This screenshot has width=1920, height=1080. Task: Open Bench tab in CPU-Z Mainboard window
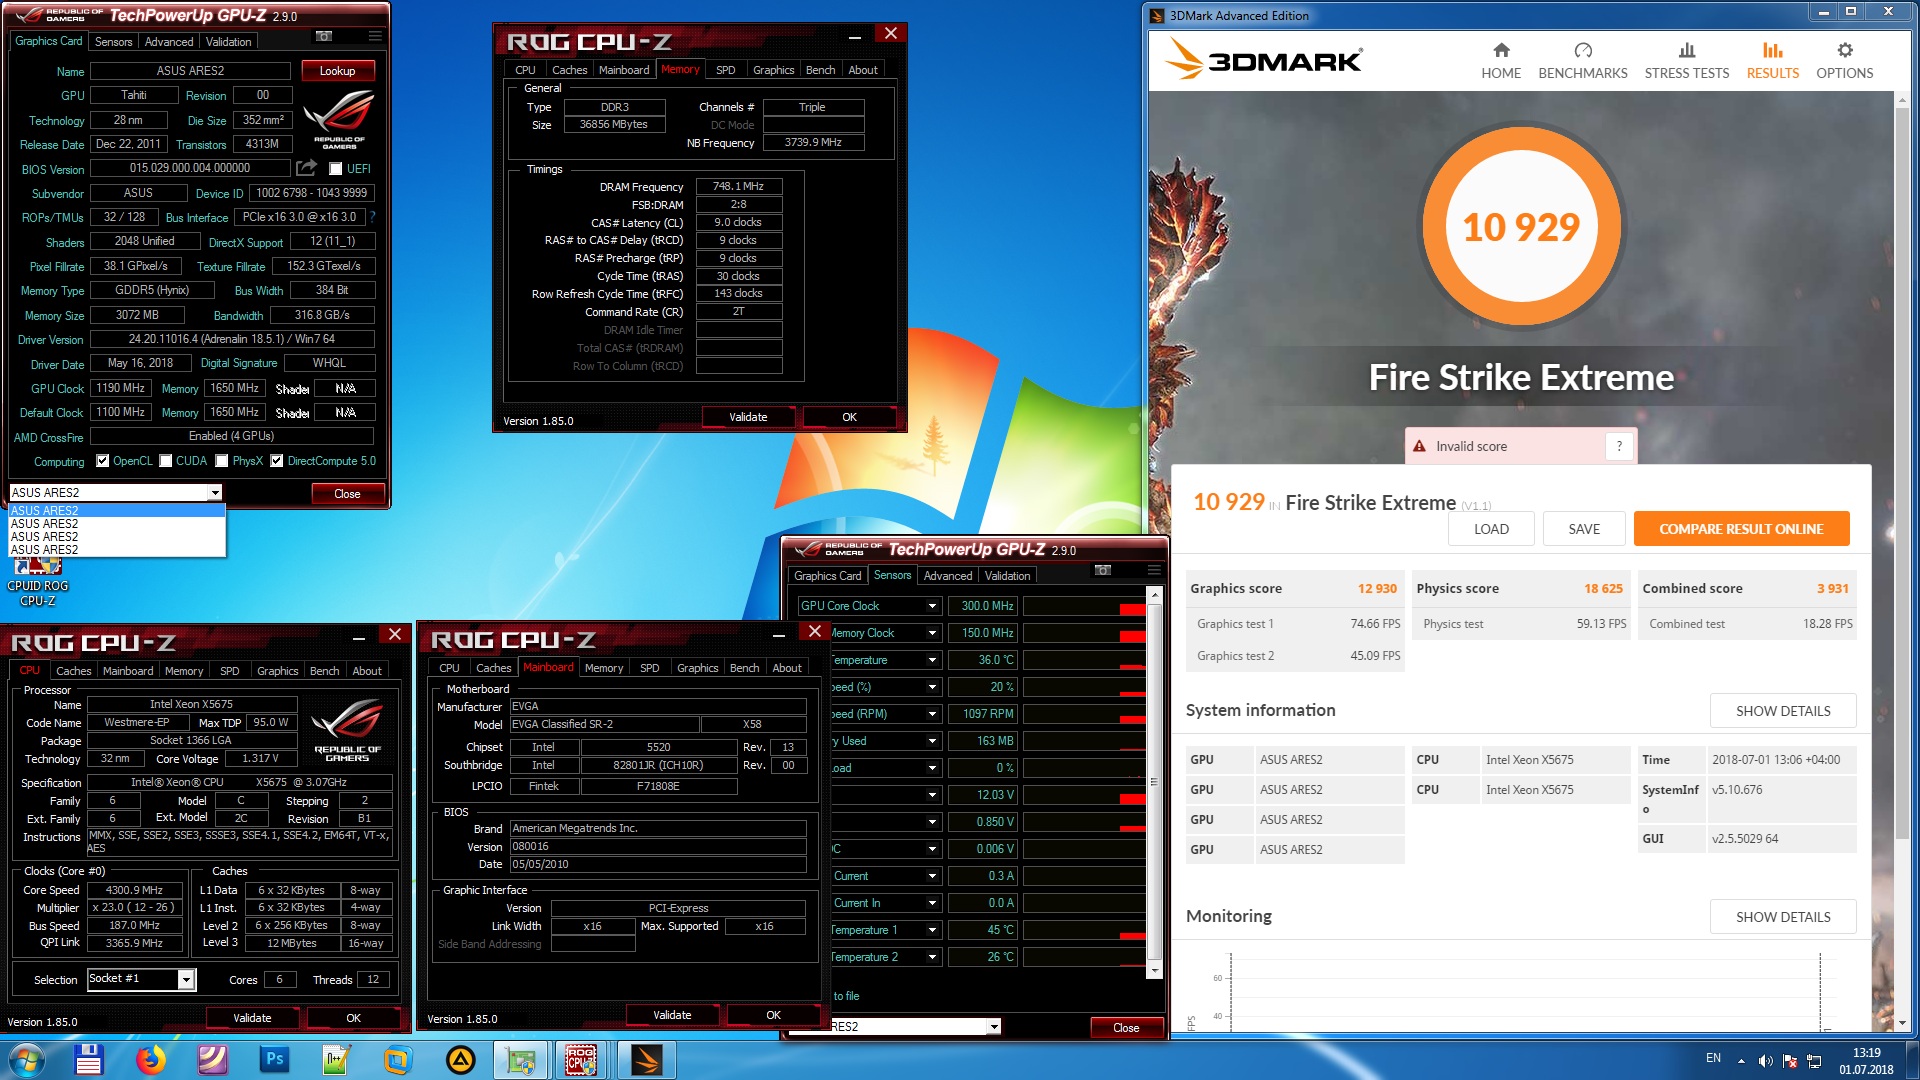tap(744, 668)
